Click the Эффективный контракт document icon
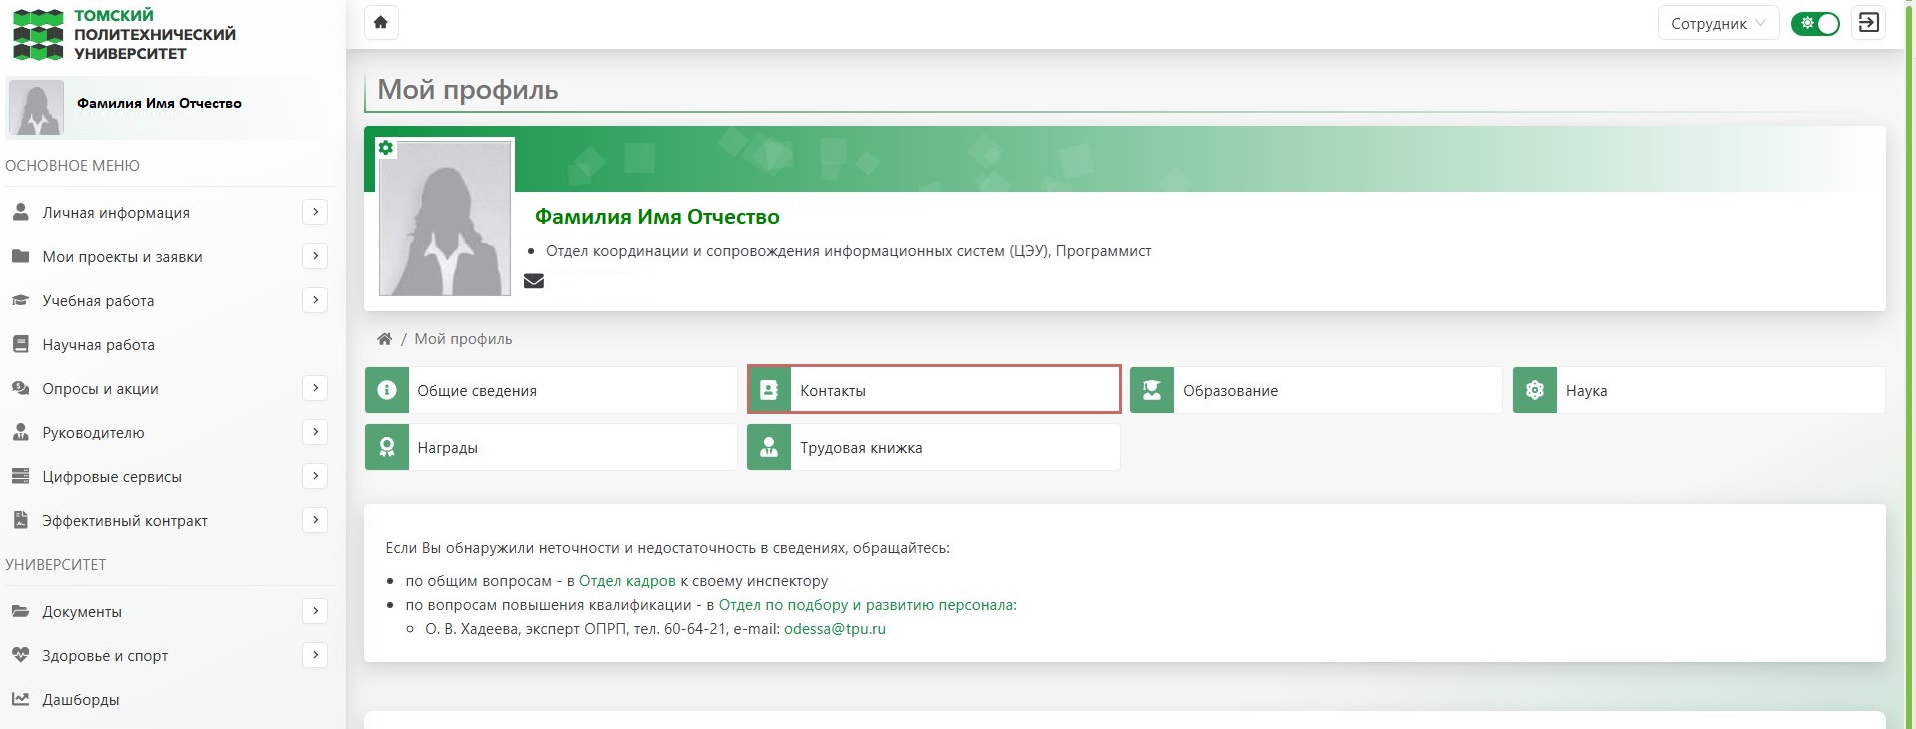Viewport: 1916px width, 729px height. [x=20, y=520]
